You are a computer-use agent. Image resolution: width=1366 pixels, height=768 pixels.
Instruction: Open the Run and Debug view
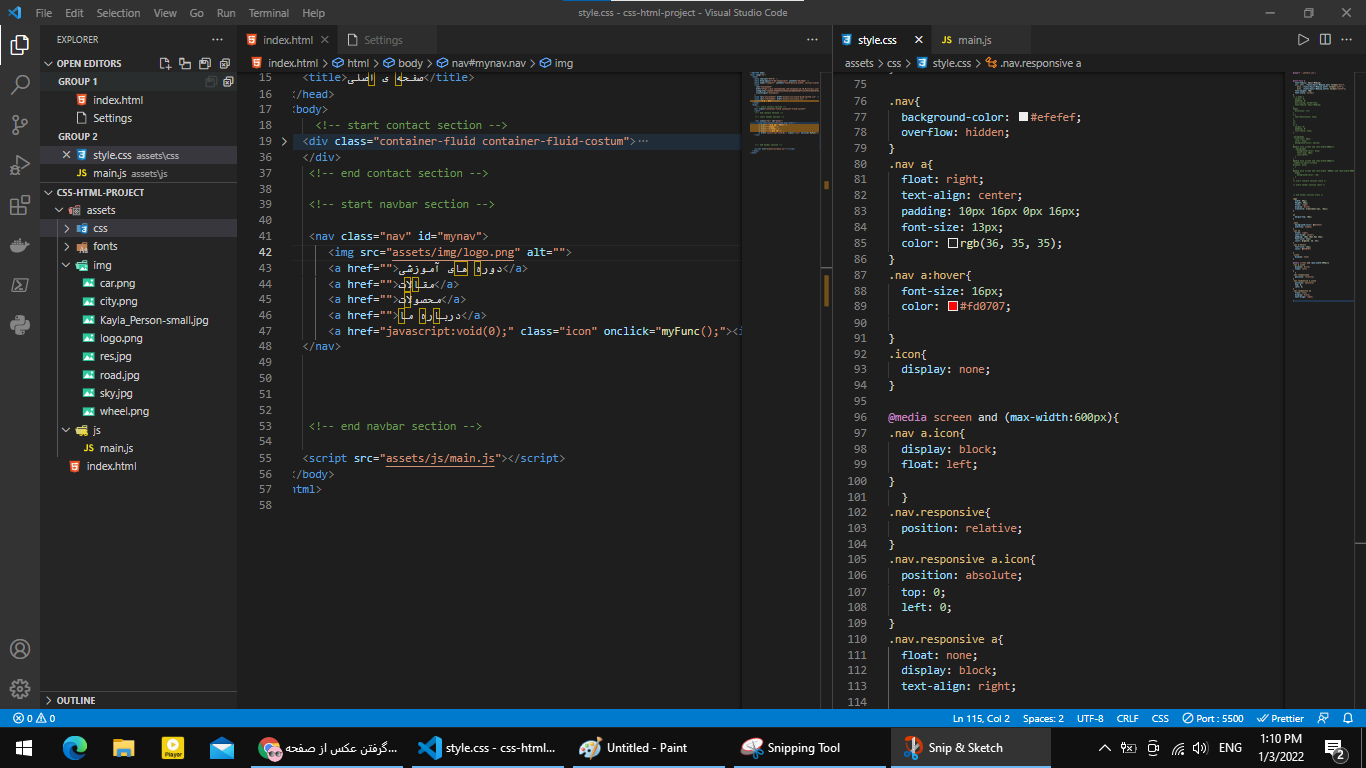(x=19, y=165)
